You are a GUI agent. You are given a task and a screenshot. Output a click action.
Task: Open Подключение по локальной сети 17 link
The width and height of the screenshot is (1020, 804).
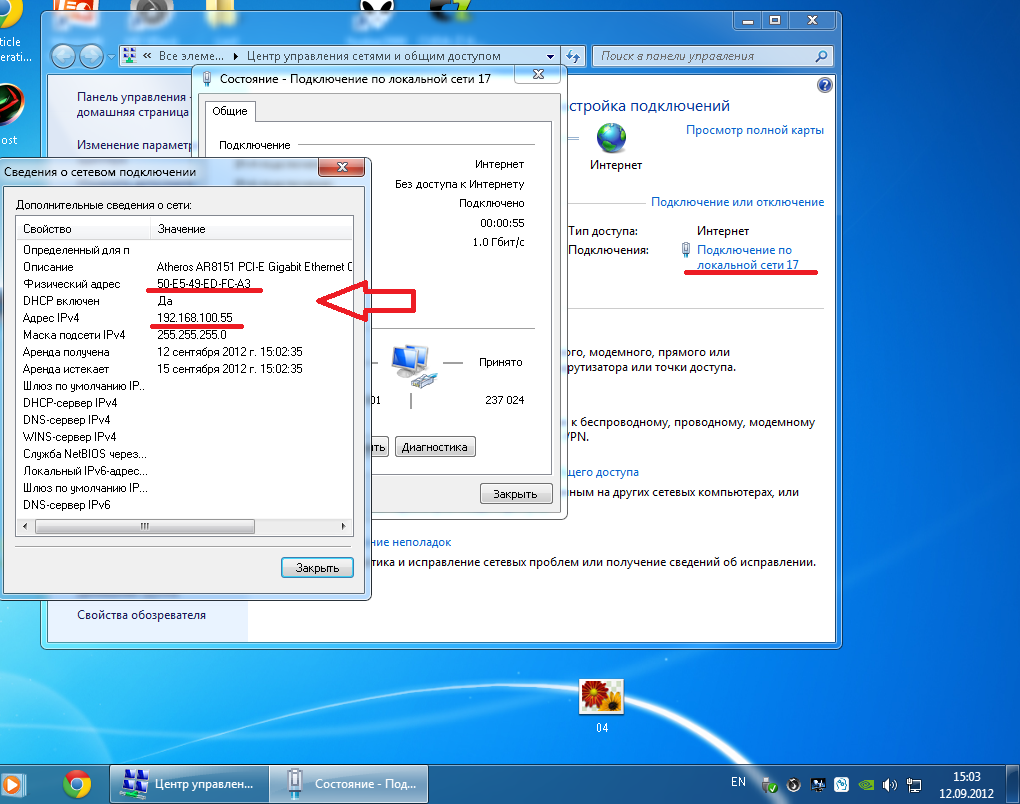(747, 258)
